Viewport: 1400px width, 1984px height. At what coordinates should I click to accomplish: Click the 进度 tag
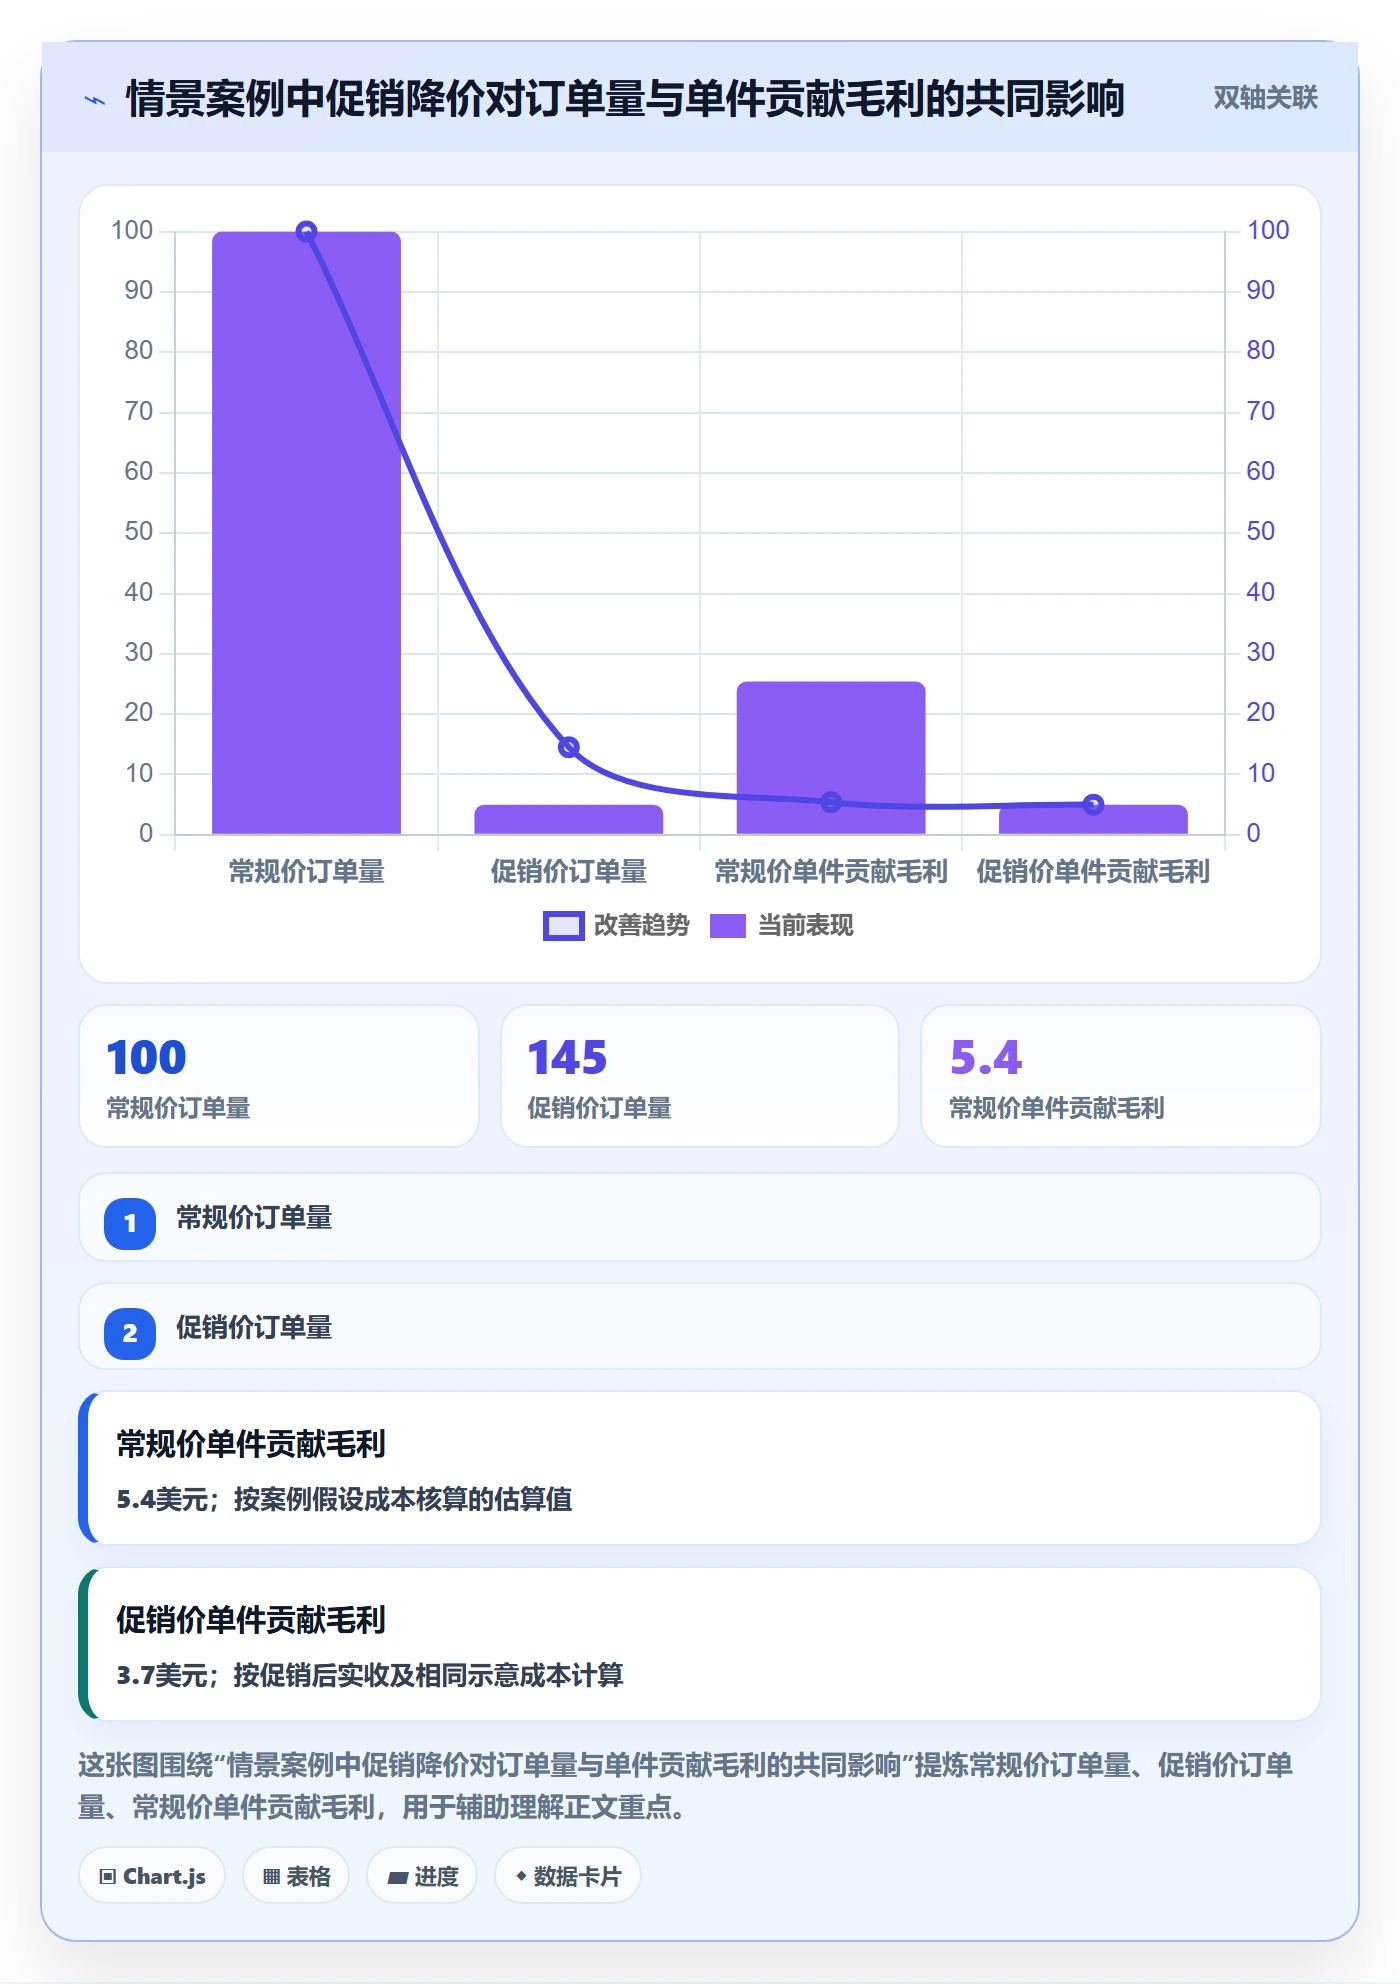(422, 1876)
